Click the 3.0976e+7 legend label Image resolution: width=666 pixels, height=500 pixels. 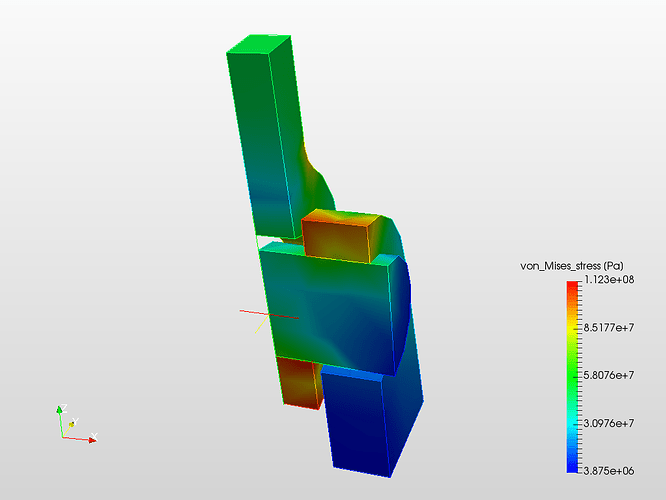[609, 423]
